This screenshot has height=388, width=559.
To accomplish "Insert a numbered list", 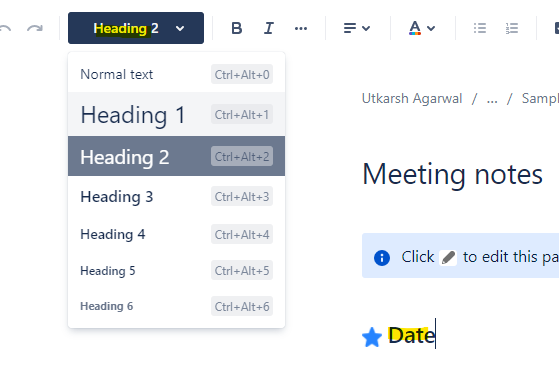I will (512, 28).
